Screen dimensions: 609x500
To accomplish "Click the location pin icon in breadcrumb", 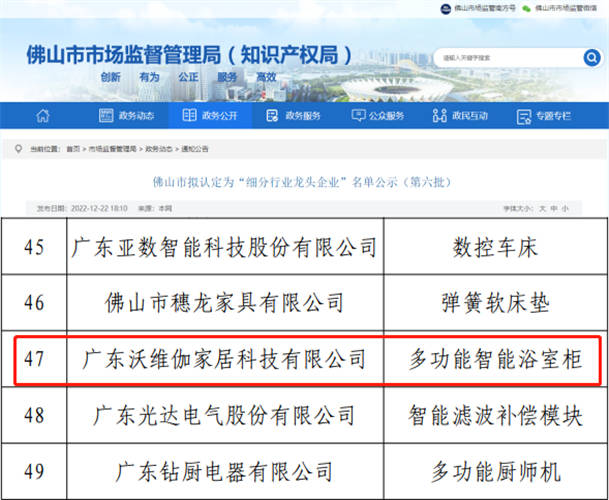I will coord(18,149).
